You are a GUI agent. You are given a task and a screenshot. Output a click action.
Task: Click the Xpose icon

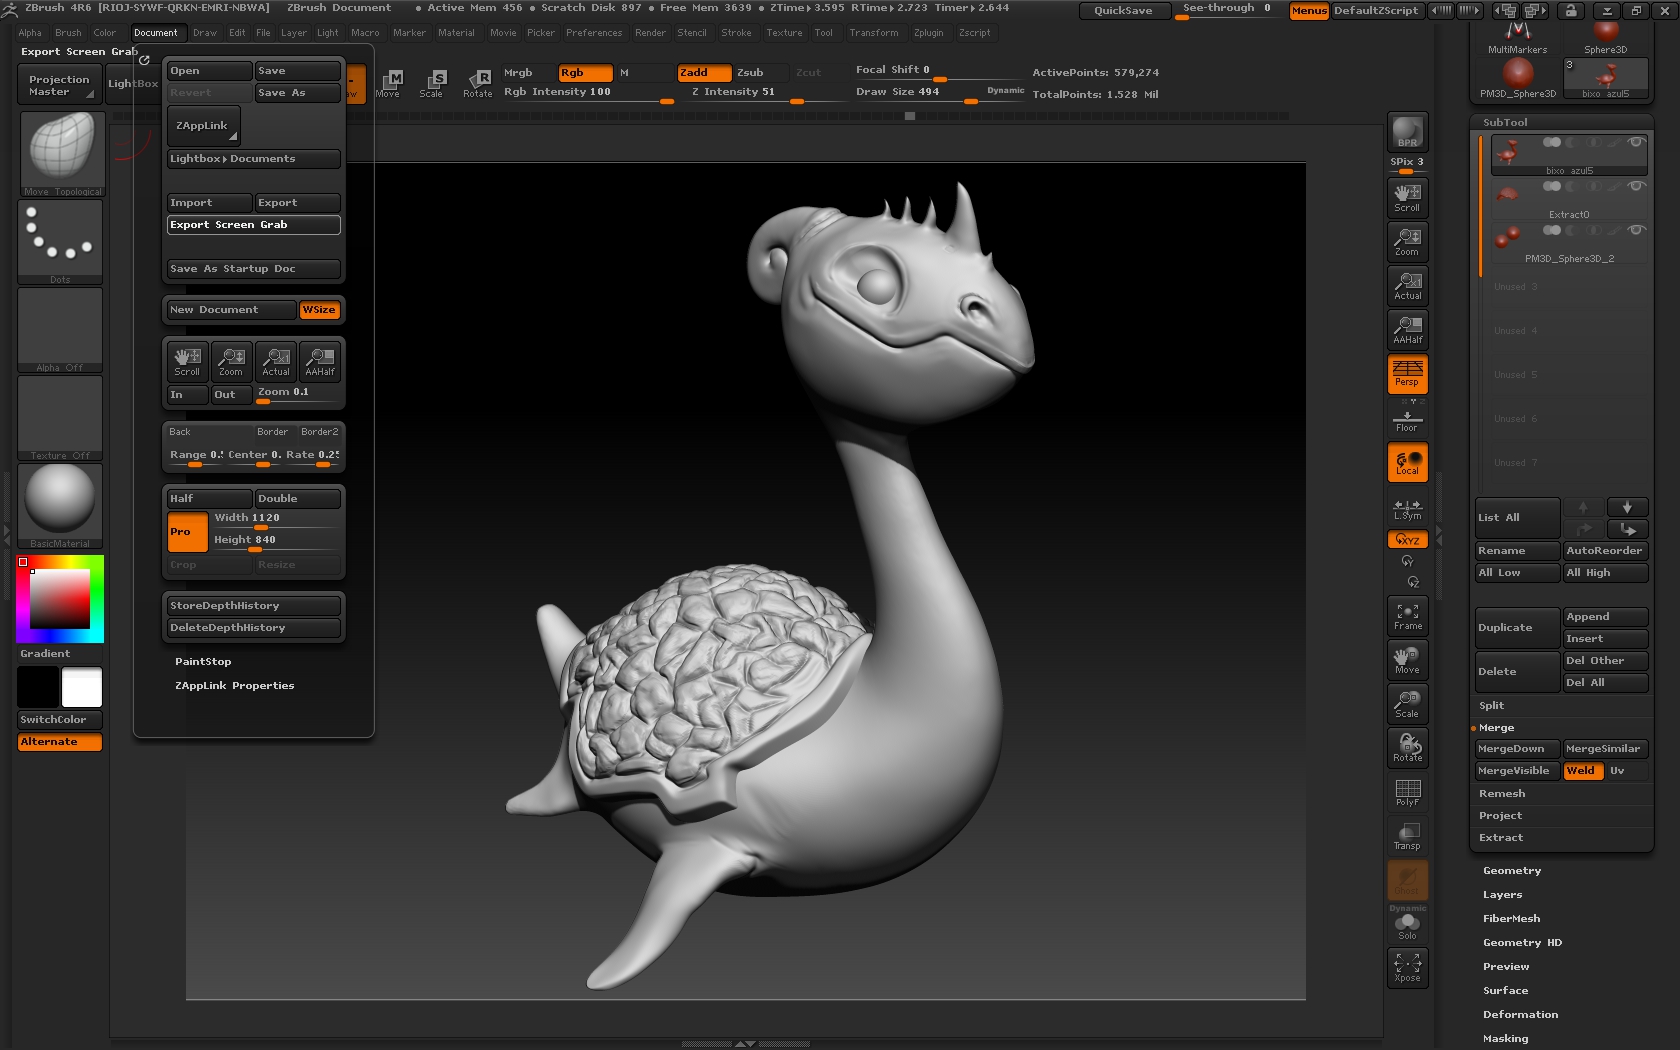tap(1407, 967)
